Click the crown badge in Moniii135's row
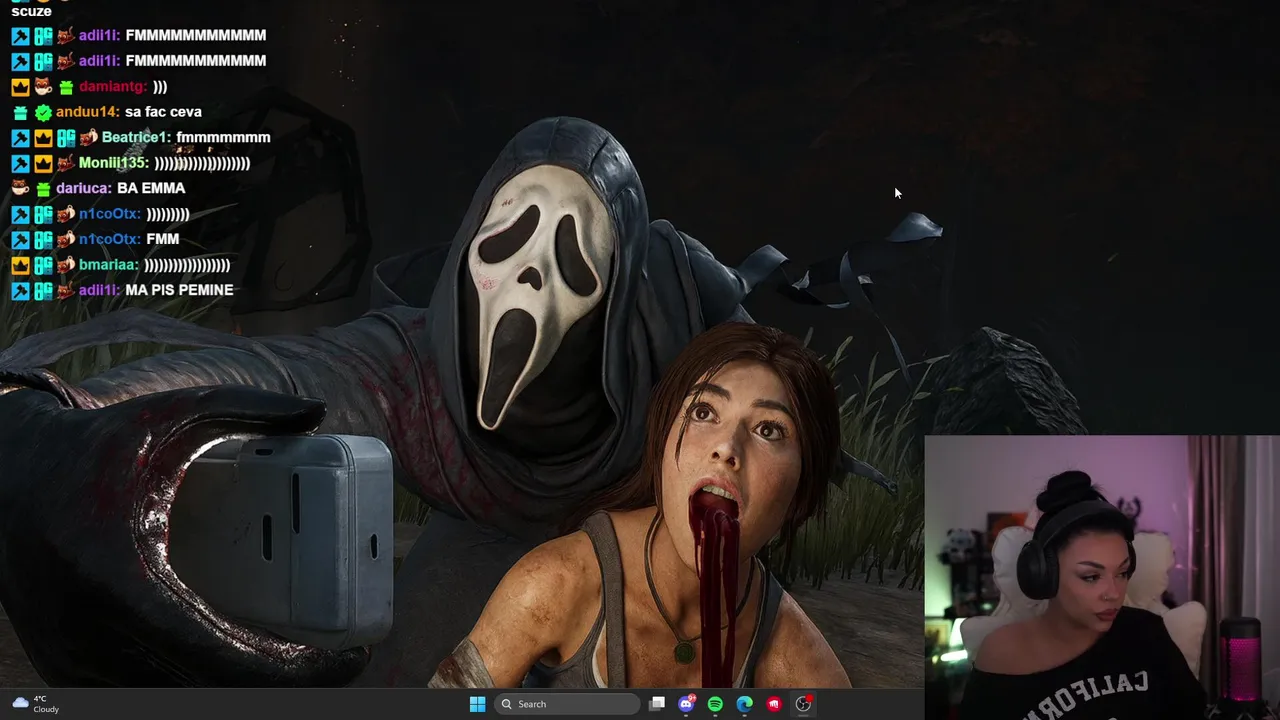Screen dimensions: 1280x720 (x=43, y=163)
